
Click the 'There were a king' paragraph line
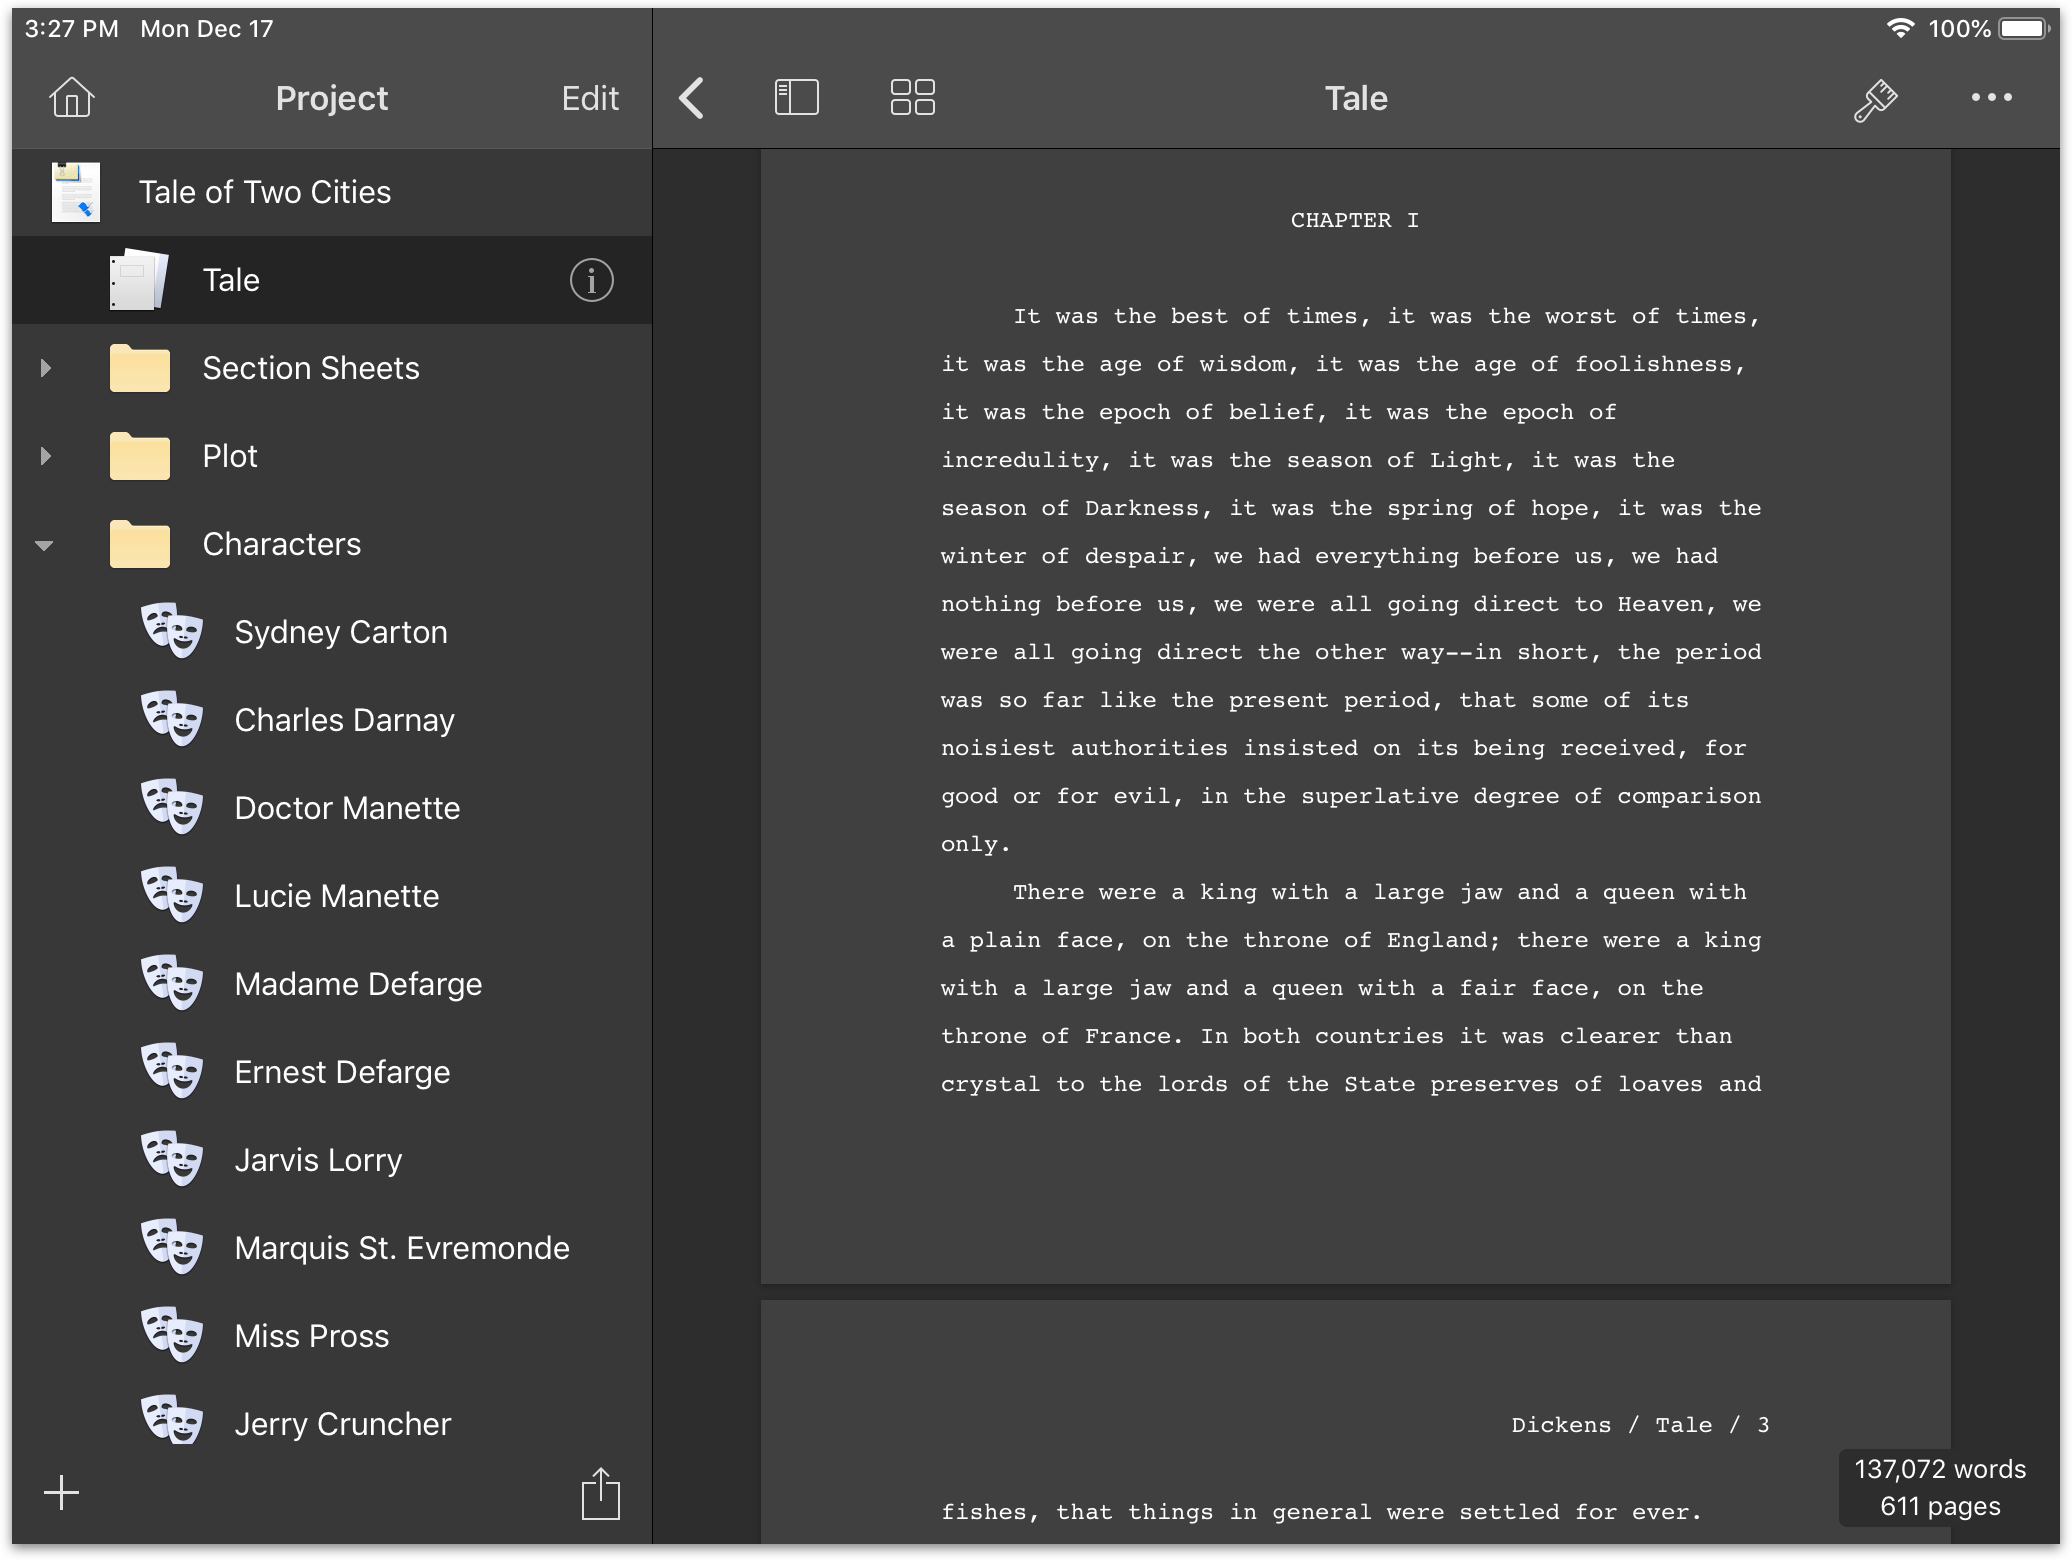(x=1379, y=892)
